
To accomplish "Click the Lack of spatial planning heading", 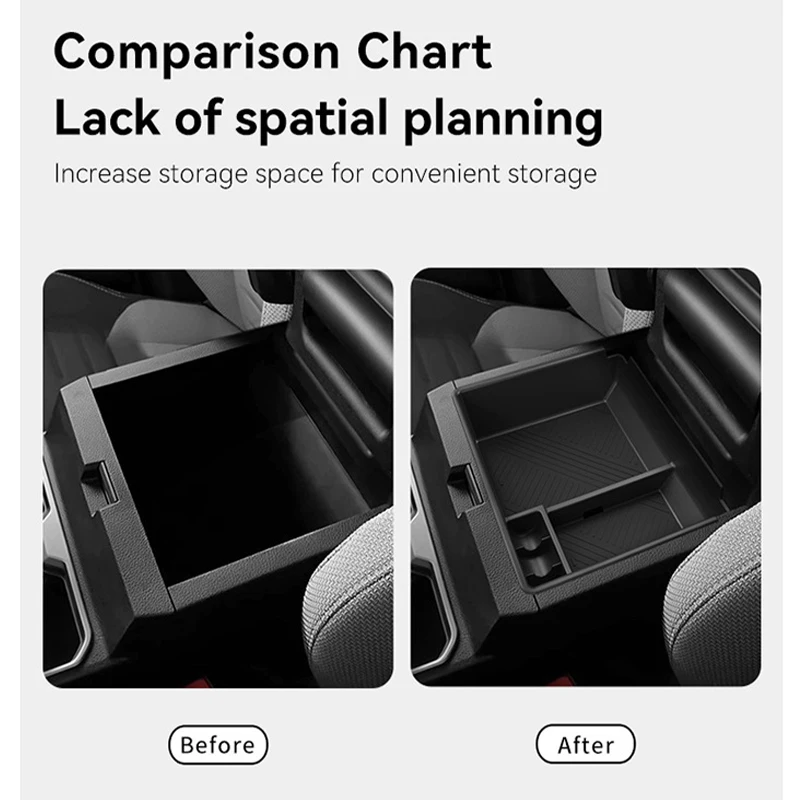I will pos(328,118).
